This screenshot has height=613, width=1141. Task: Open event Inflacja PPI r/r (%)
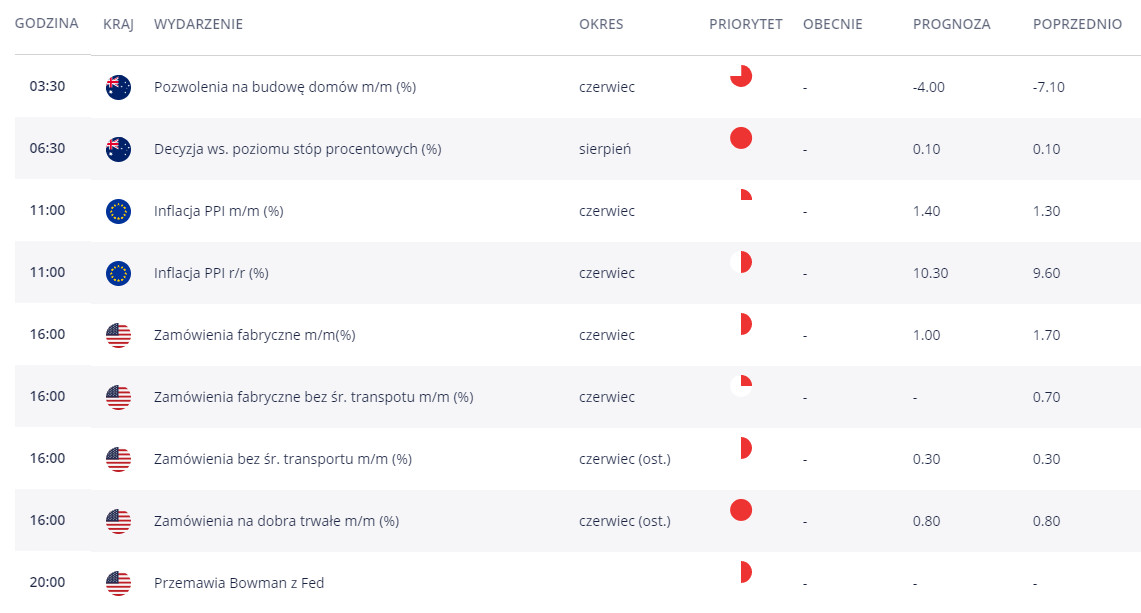[x=211, y=273]
